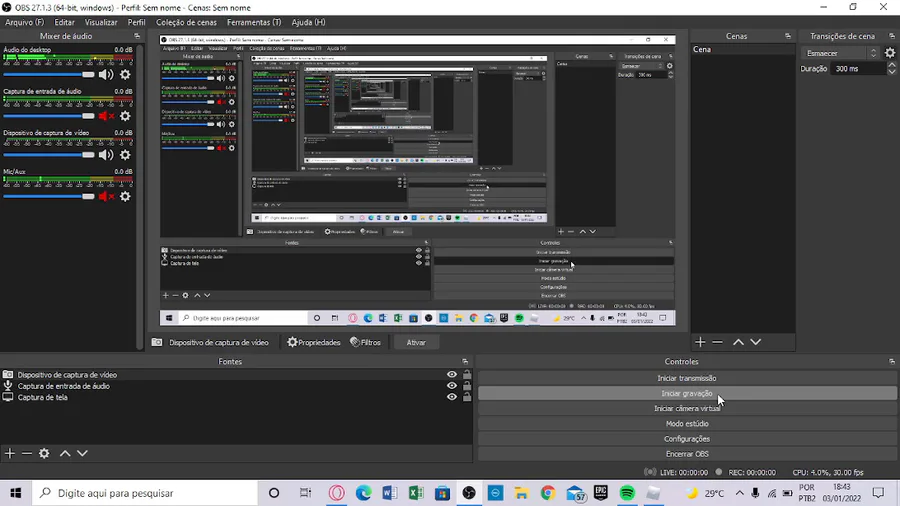Open the Perfil menu
Image resolution: width=900 pixels, height=506 pixels.
pos(136,22)
